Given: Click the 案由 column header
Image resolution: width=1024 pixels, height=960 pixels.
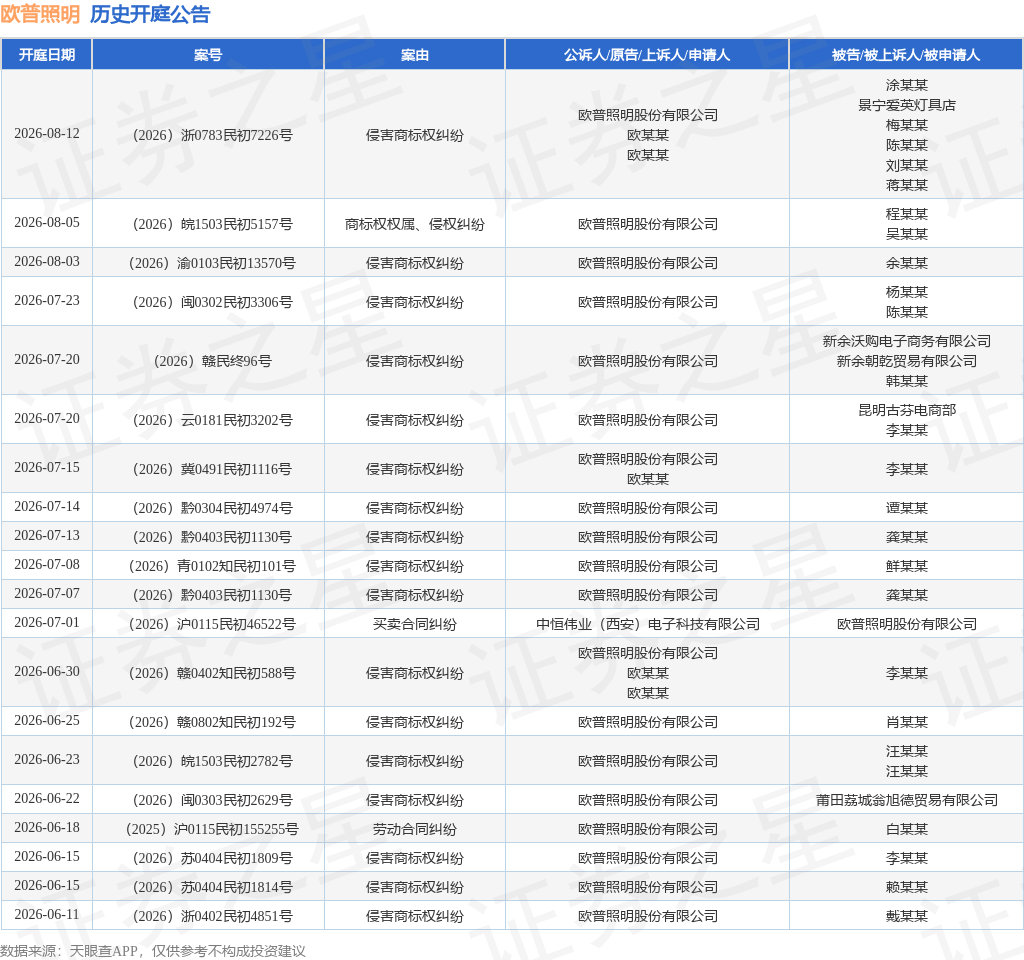Looking at the screenshot, I should tap(414, 55).
